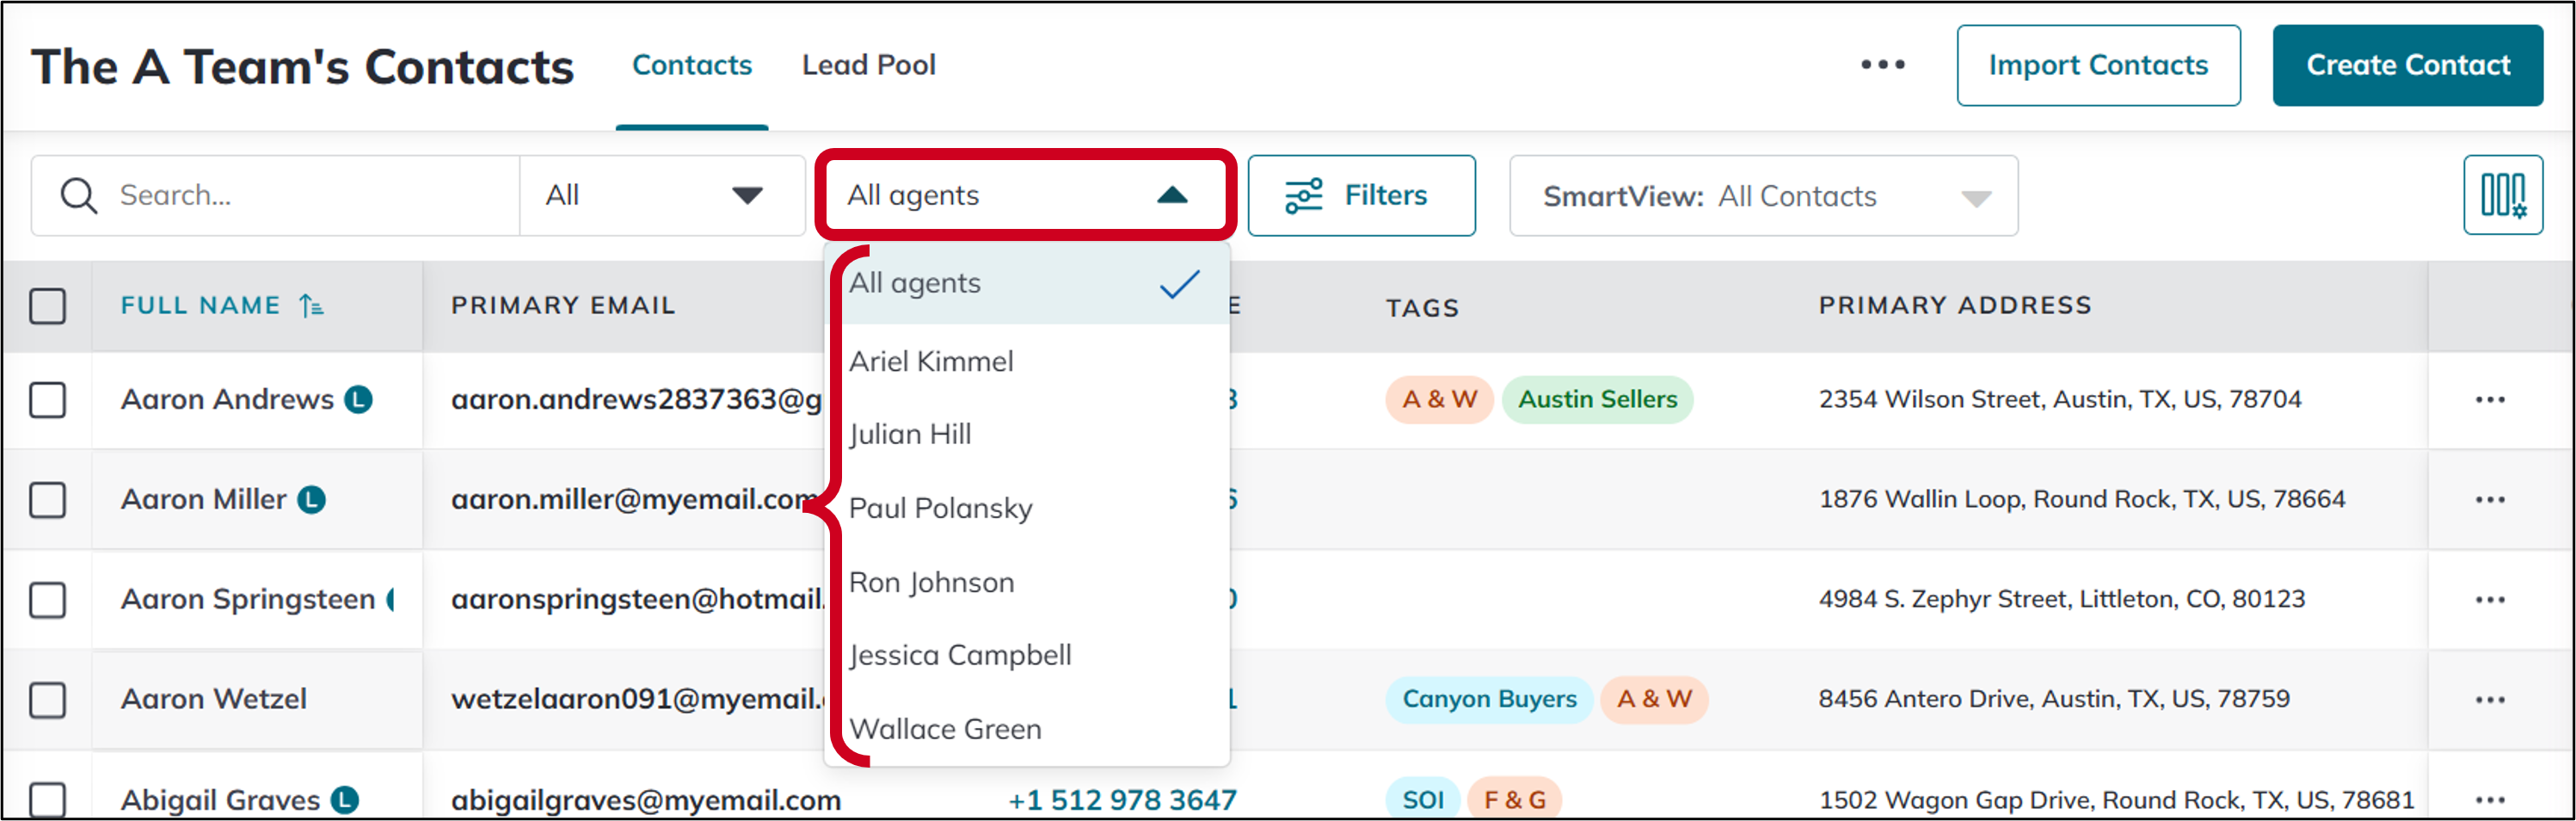The image size is (2576, 821).
Task: Click the Austin Sellers tag
Action: pos(1597,400)
